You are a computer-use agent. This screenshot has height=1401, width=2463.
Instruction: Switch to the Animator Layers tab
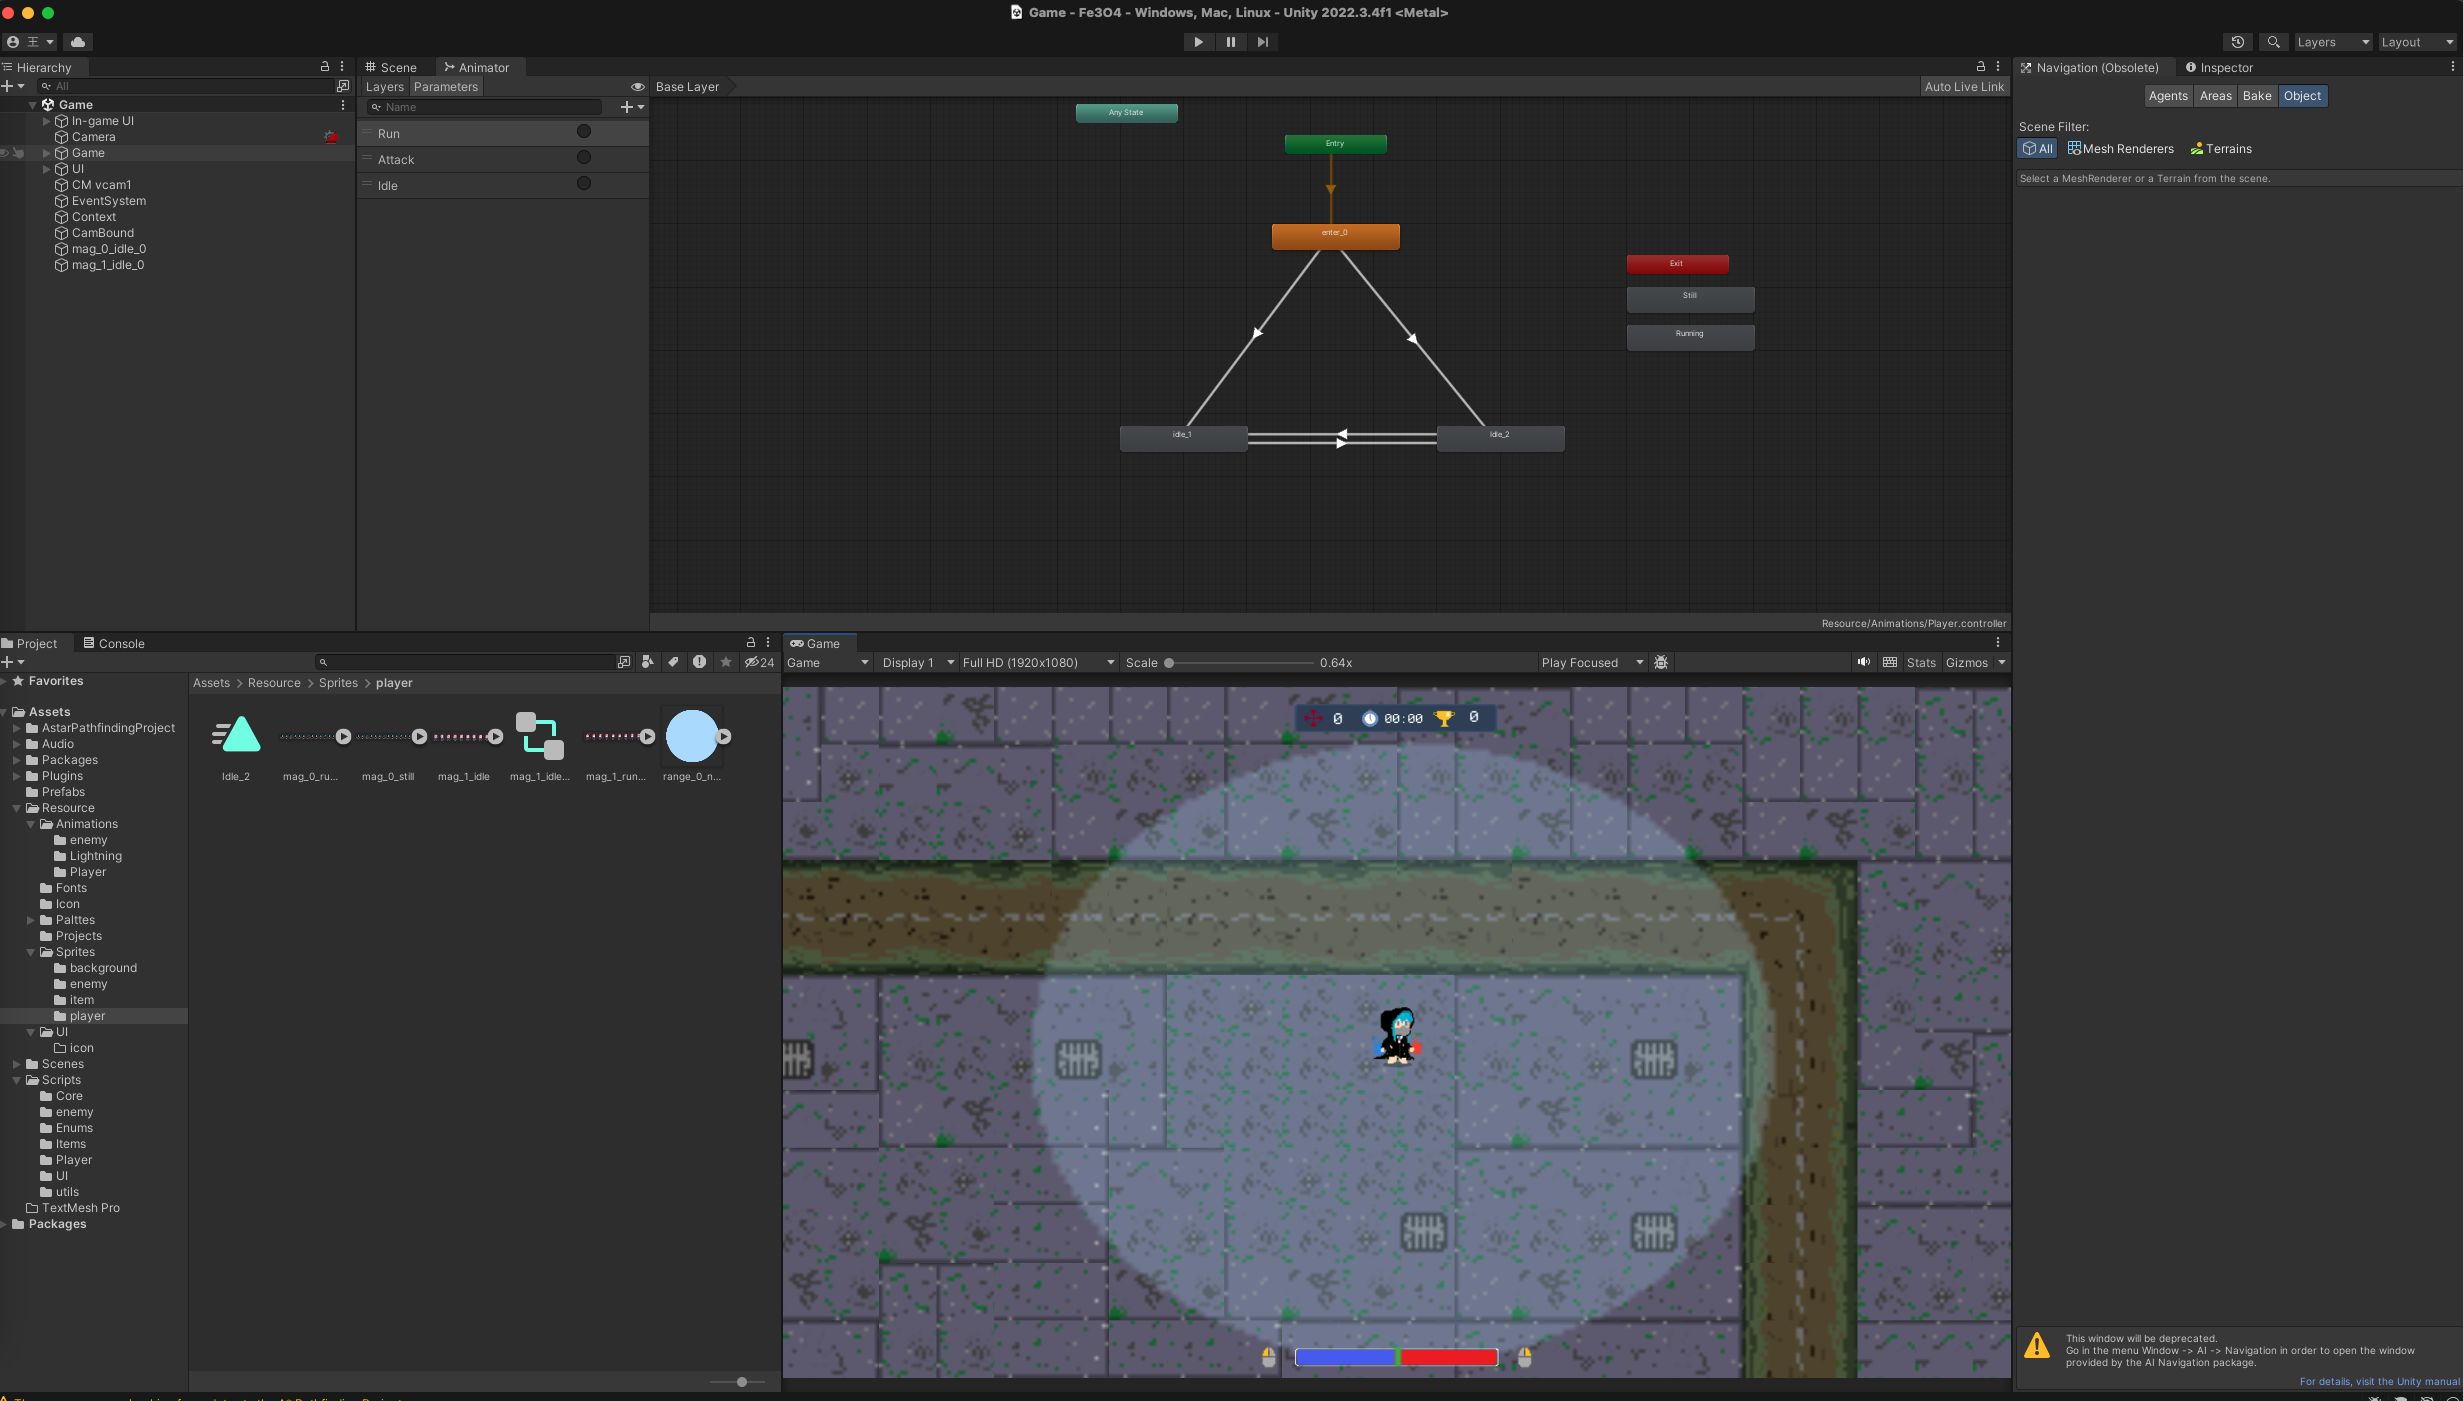(x=384, y=87)
